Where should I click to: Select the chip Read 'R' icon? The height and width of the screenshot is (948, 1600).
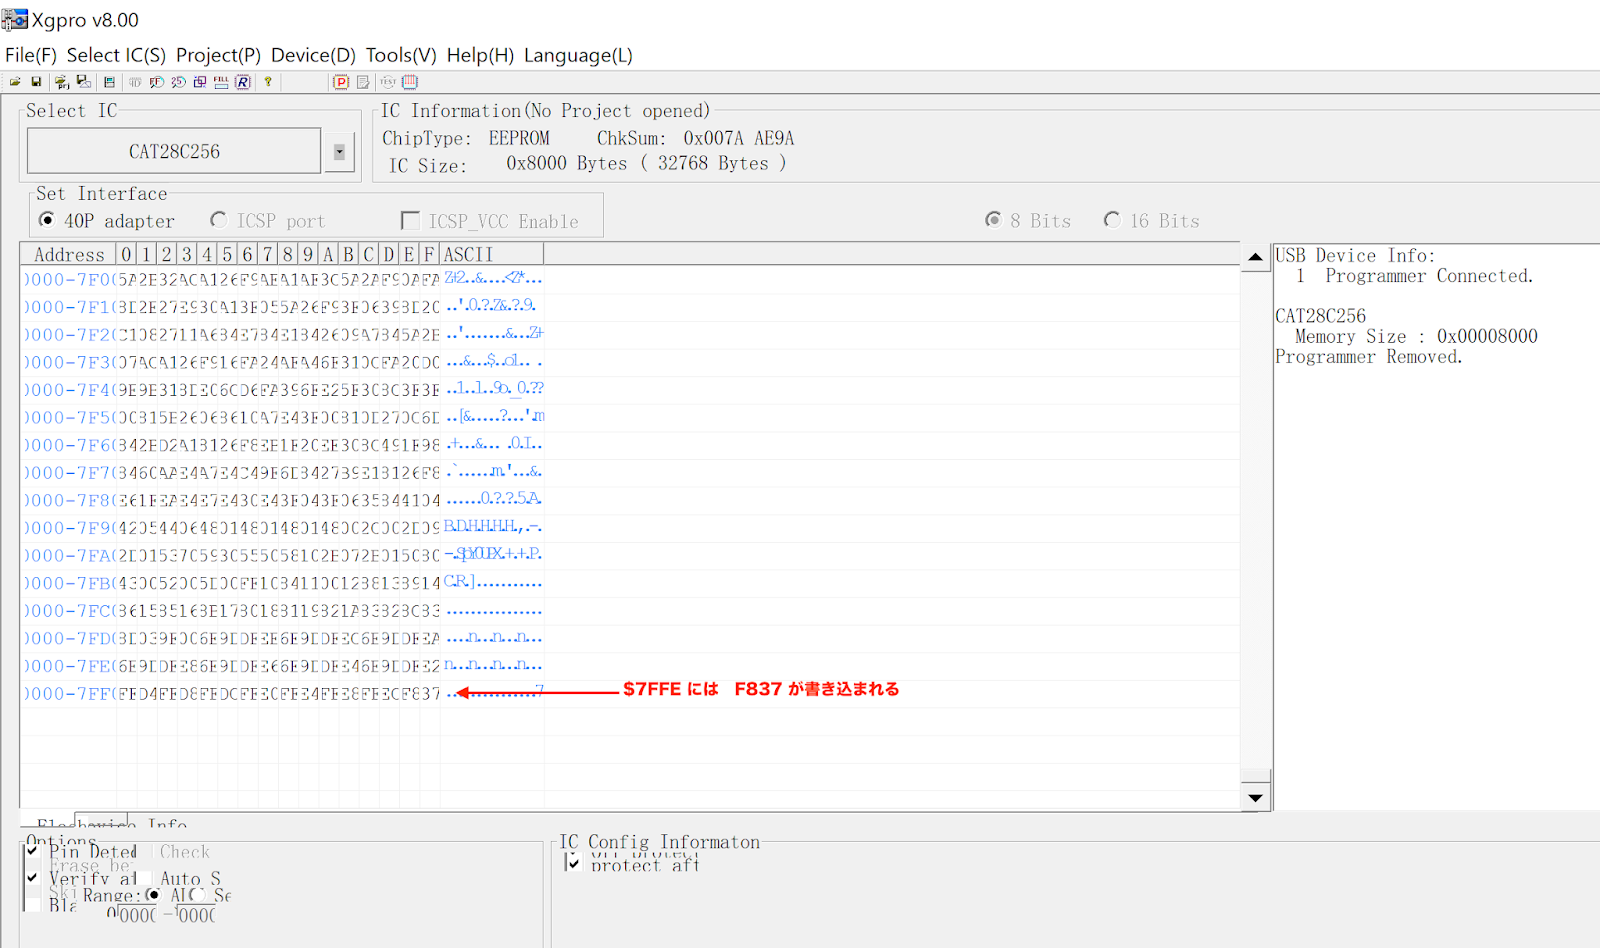pyautogui.click(x=243, y=81)
